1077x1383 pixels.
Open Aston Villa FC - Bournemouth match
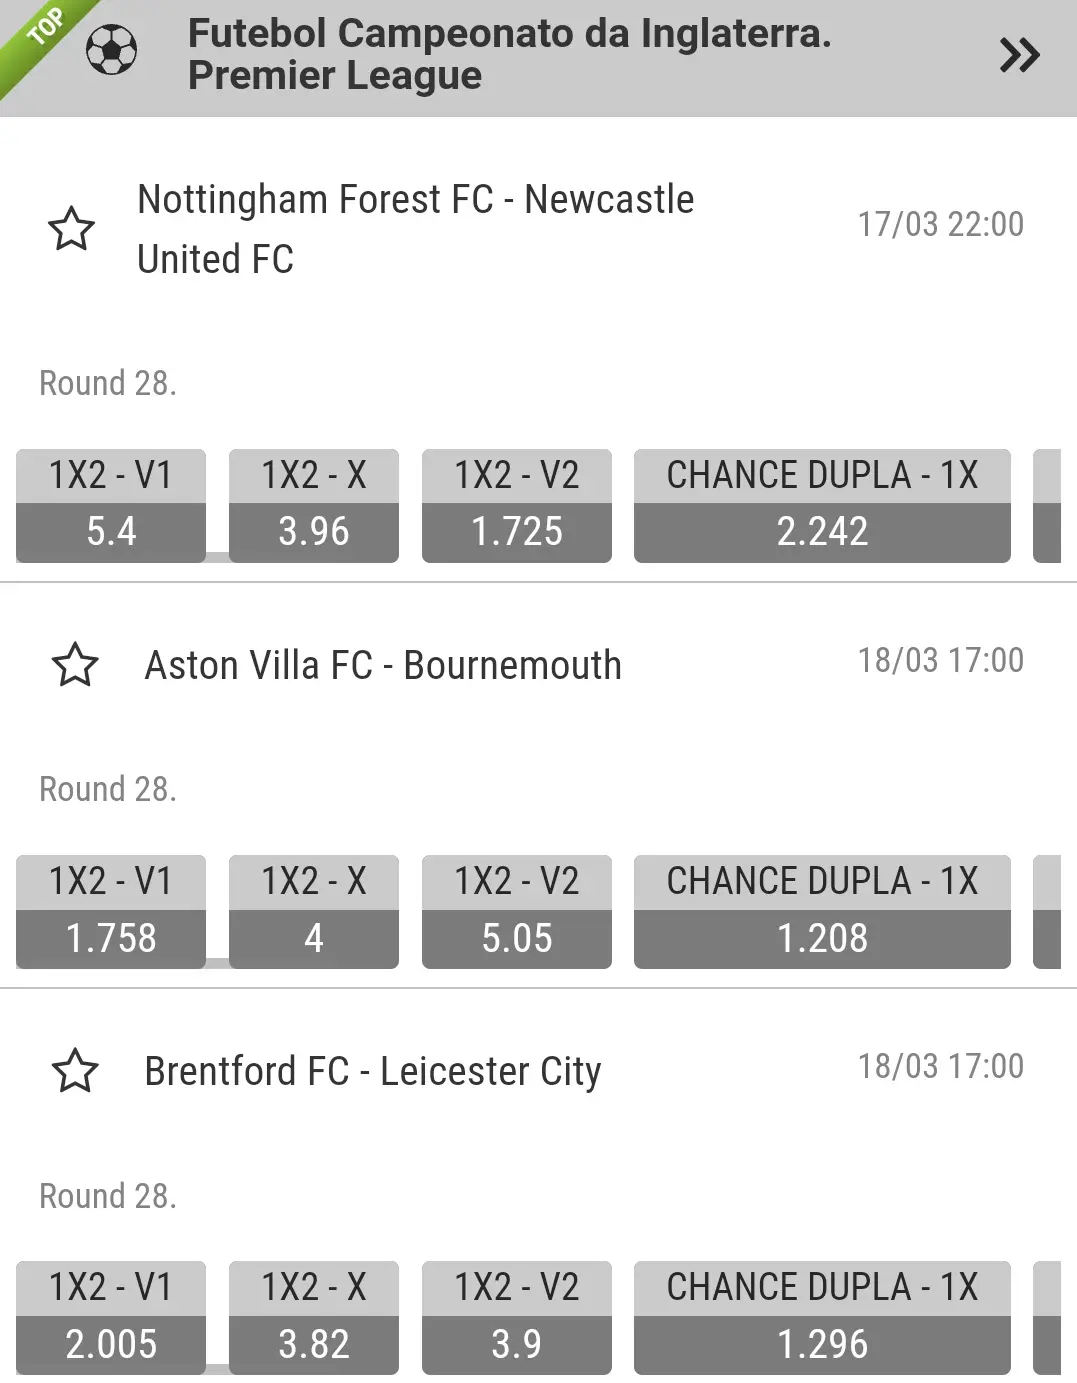[383, 665]
